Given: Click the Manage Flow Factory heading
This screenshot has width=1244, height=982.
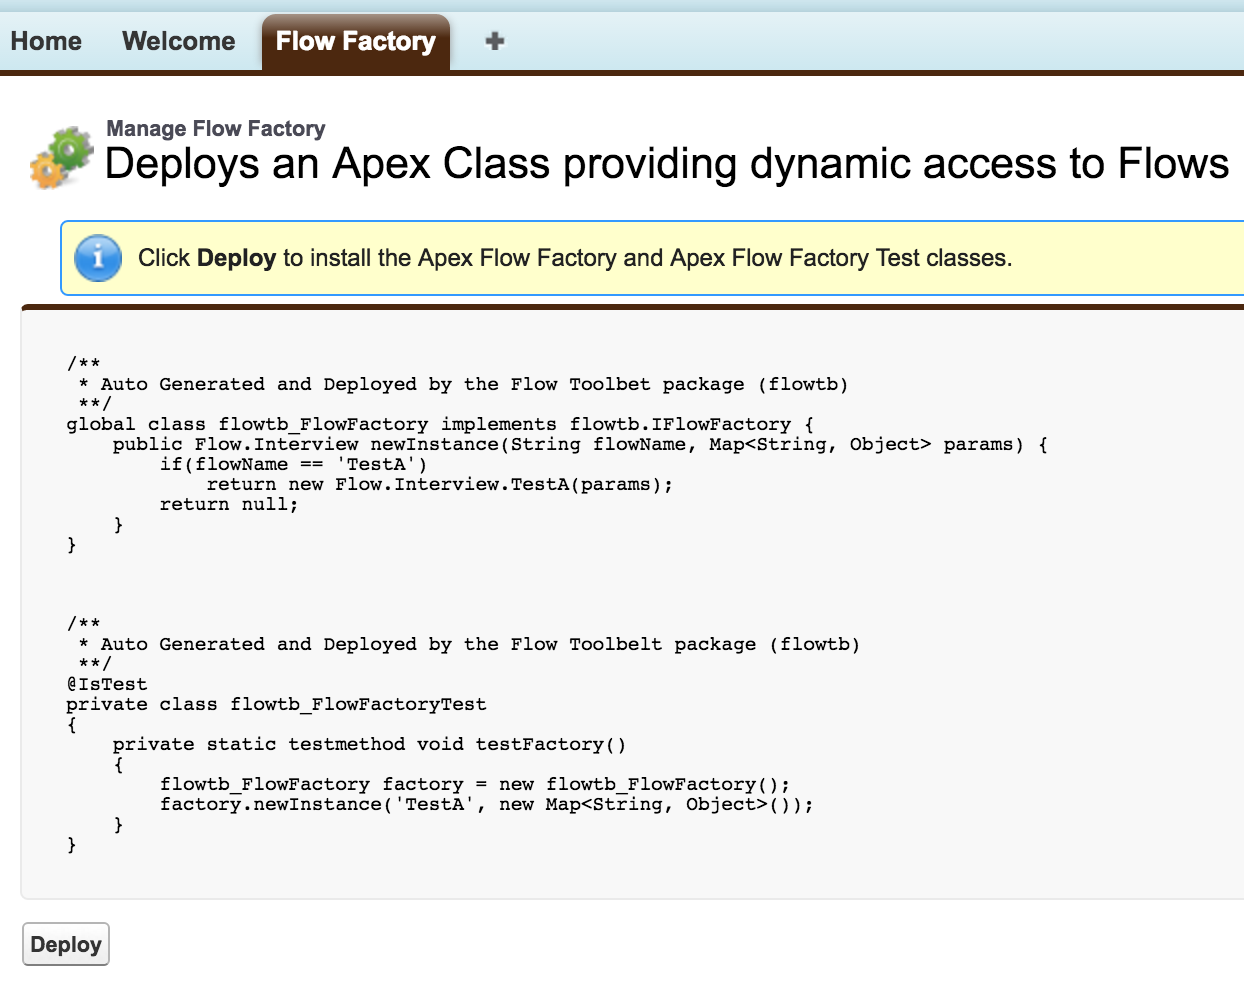Looking at the screenshot, I should [216, 128].
